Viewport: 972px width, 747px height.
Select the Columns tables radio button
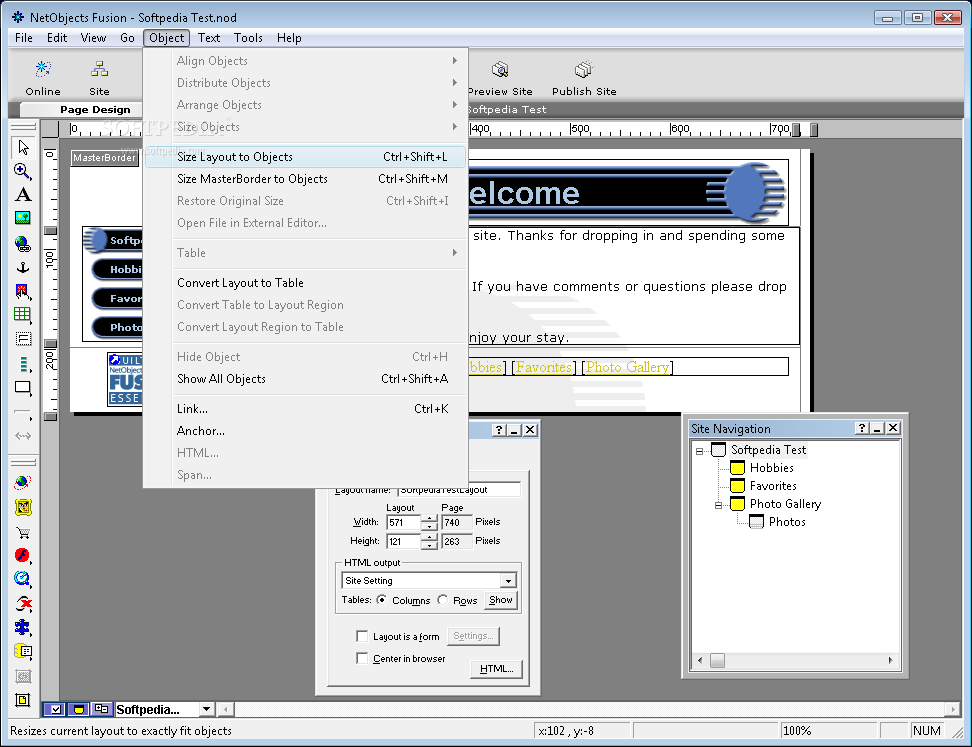click(382, 599)
